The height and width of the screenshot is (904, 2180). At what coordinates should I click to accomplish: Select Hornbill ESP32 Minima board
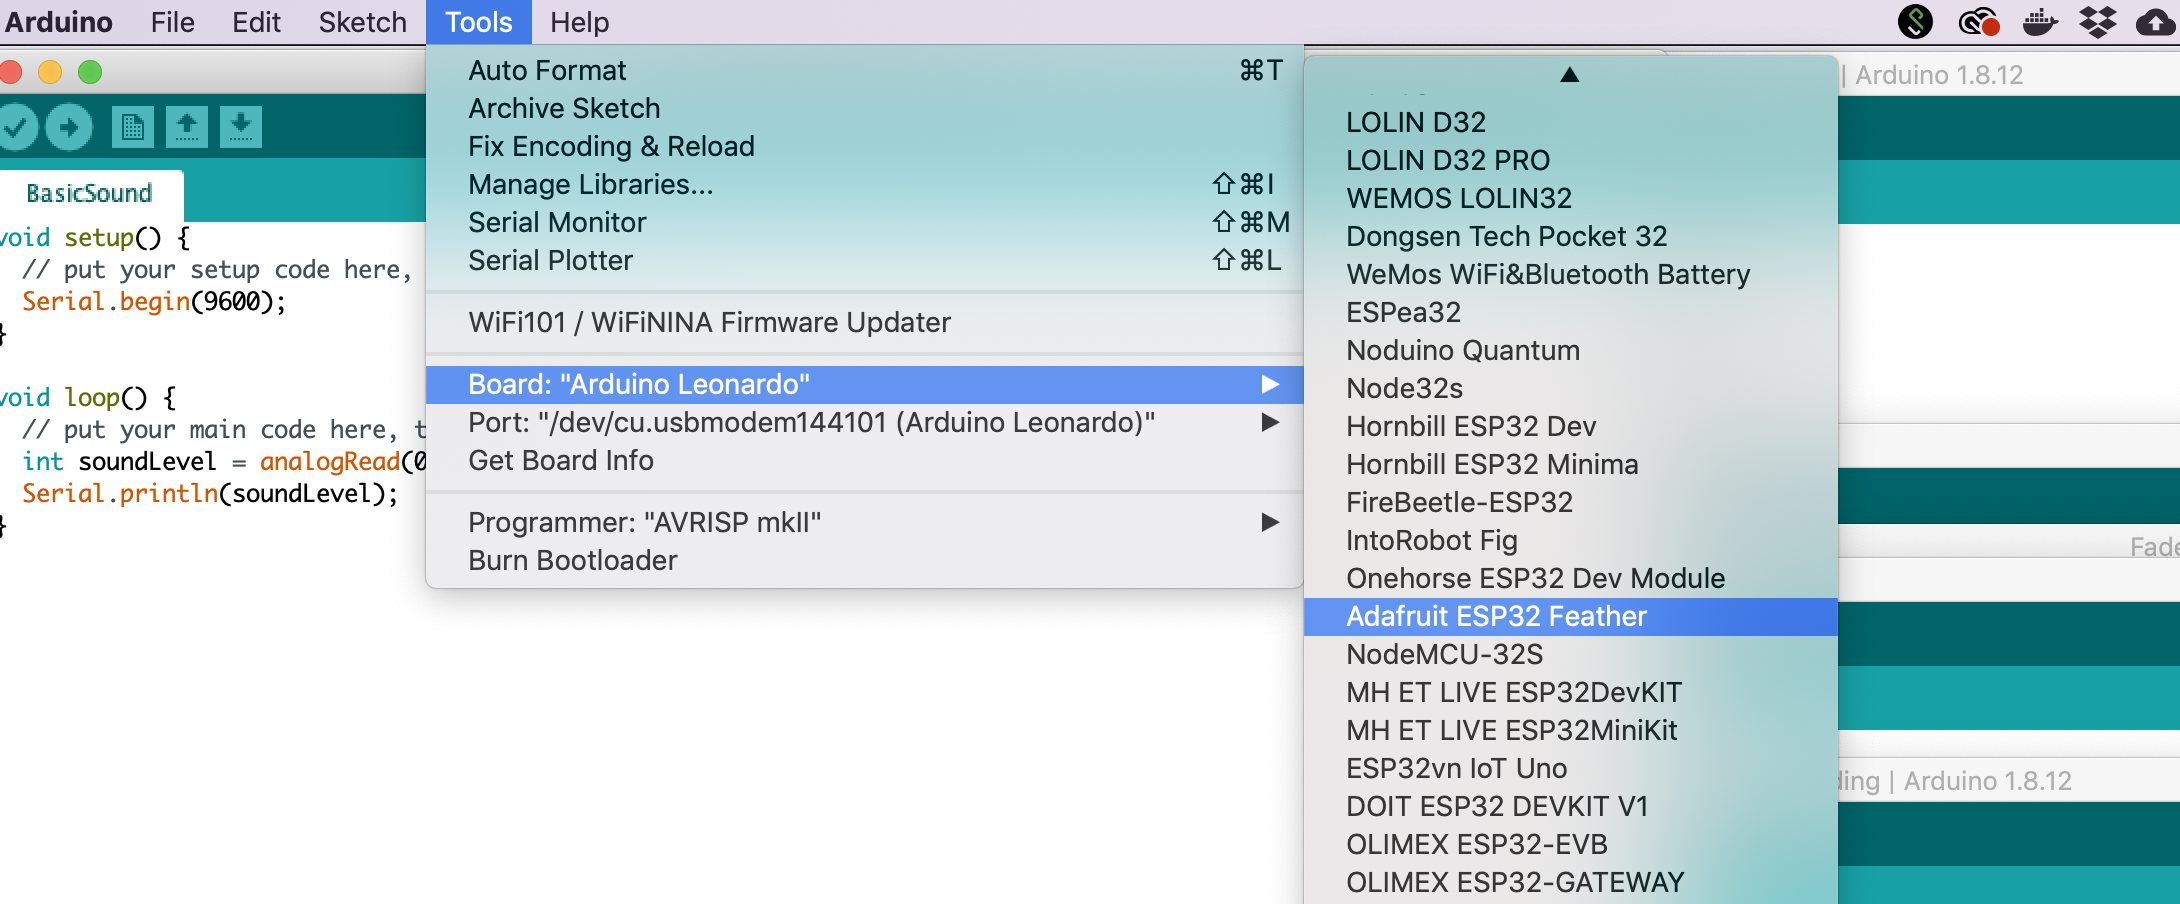click(1571, 465)
